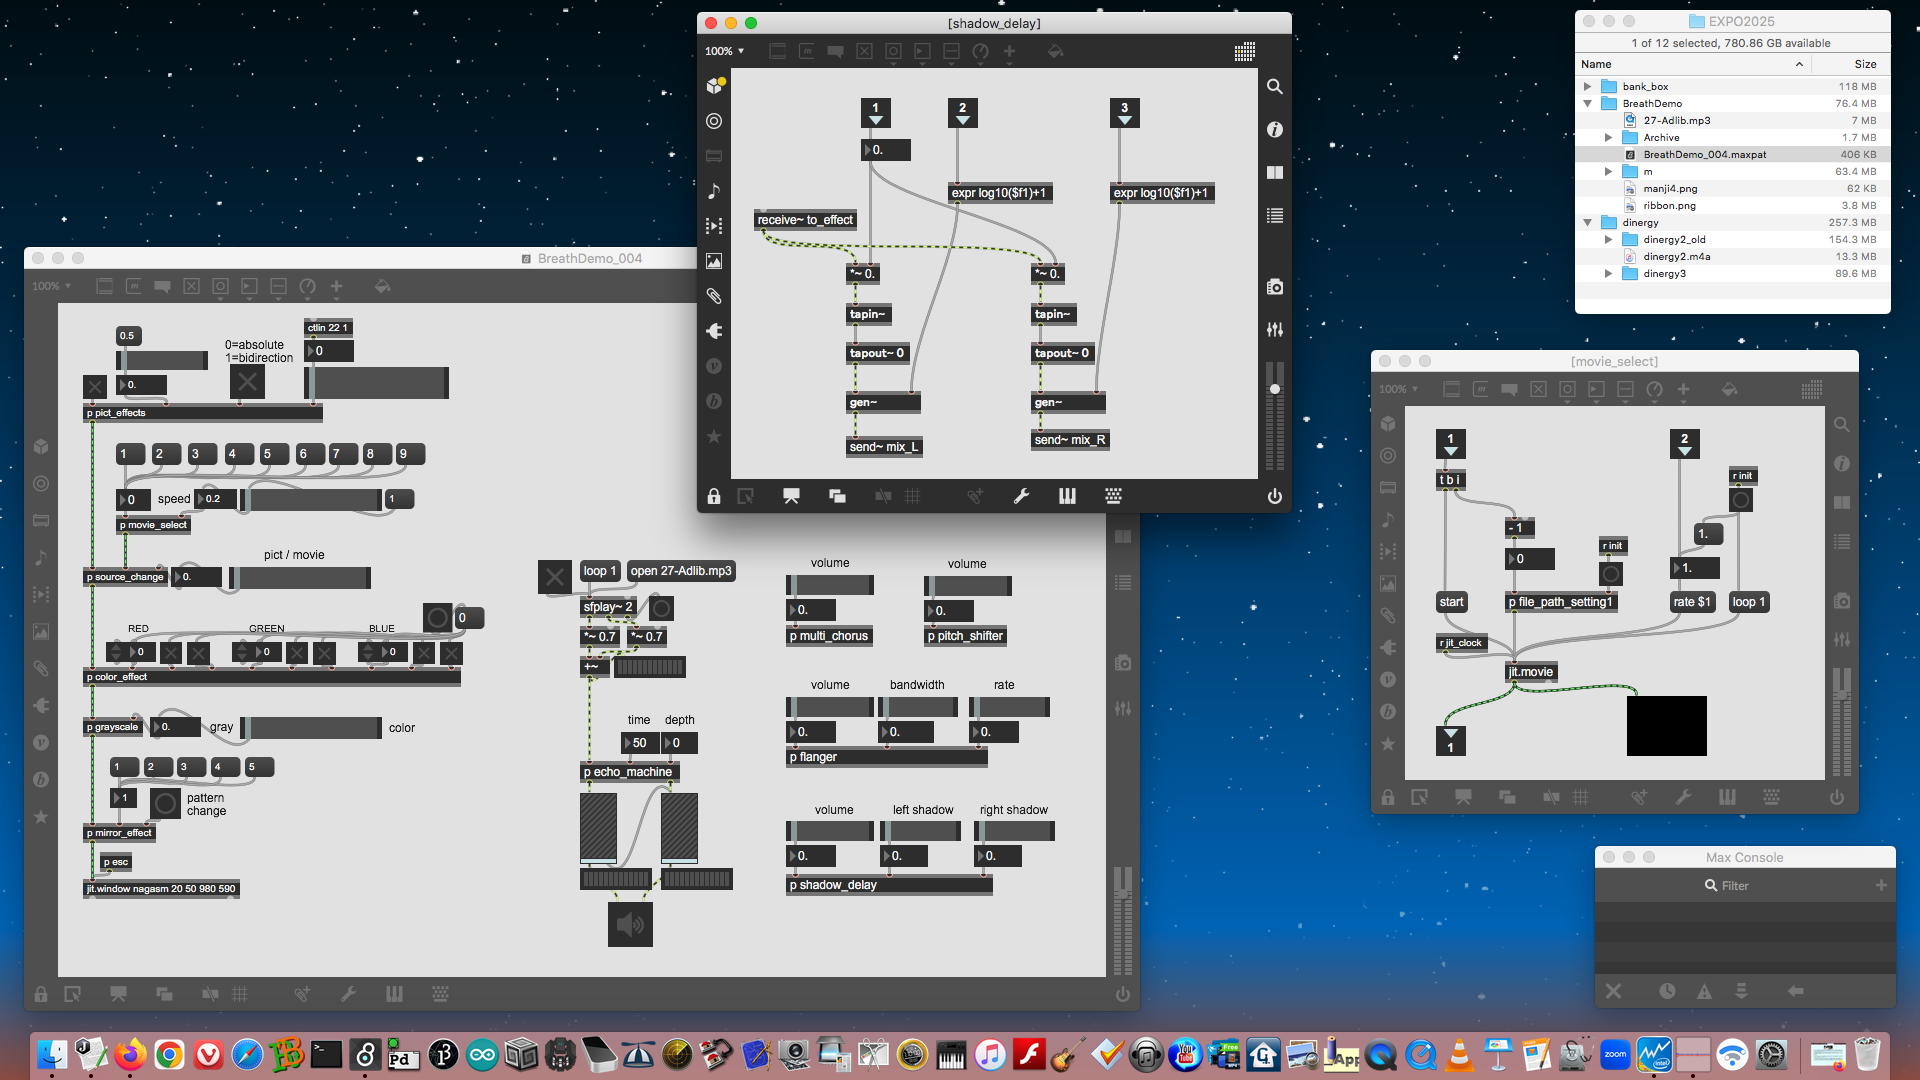Open the search magnifier in shadow_delay sidebar
This screenshot has height=1080, width=1920.
(1274, 87)
